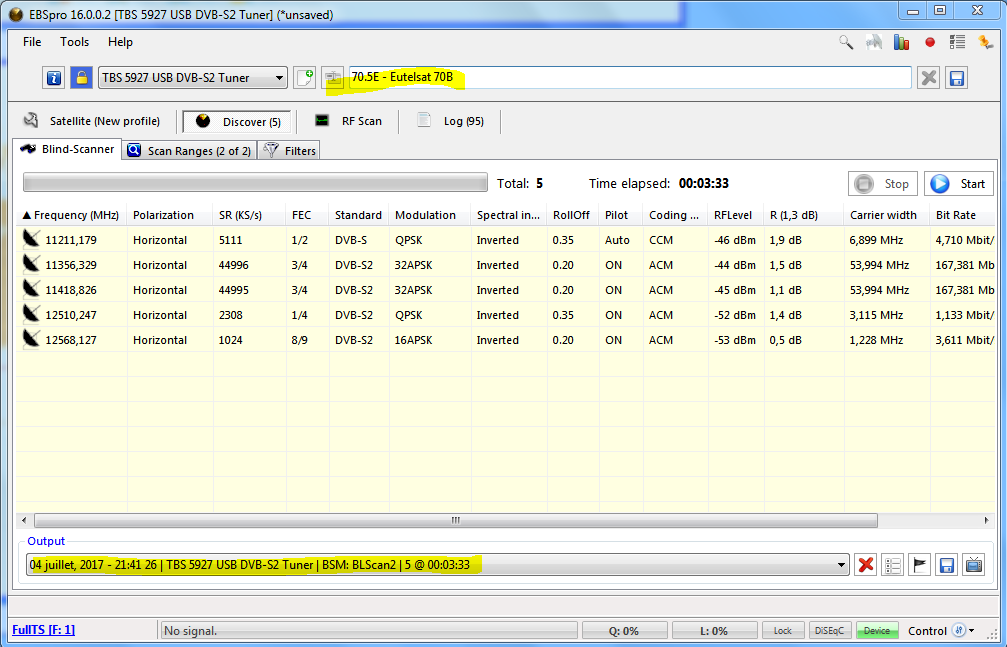Toggle the green Device status button
The width and height of the screenshot is (1007, 647).
[877, 631]
